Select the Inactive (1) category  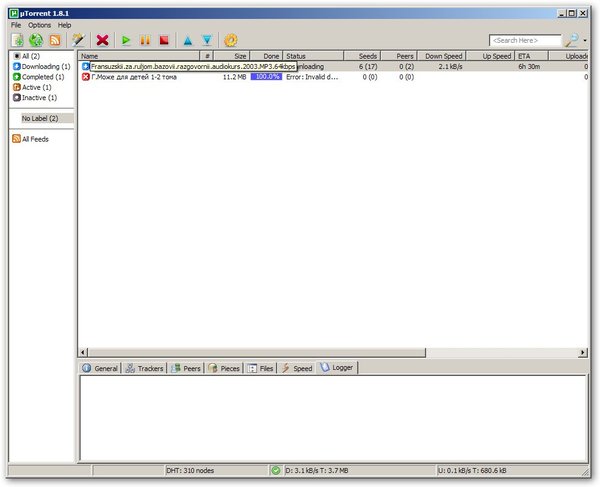pos(35,98)
